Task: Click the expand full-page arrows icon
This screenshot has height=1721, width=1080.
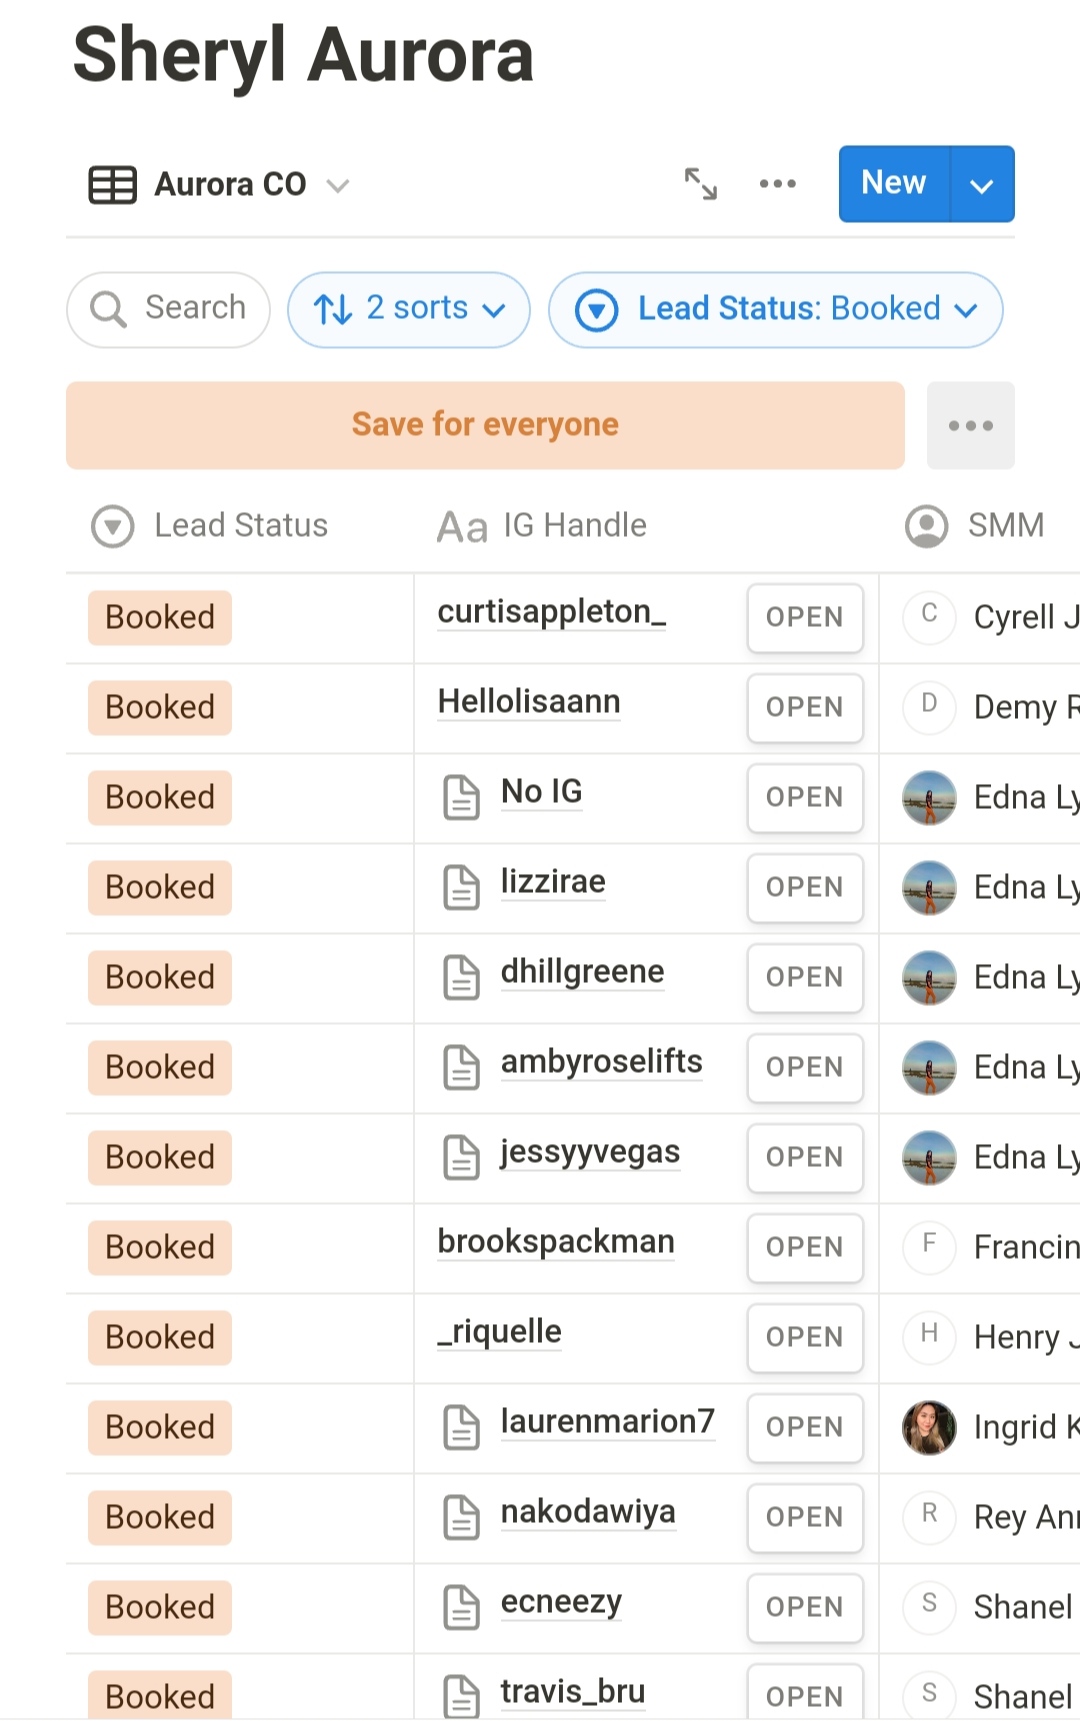Action: (x=700, y=184)
